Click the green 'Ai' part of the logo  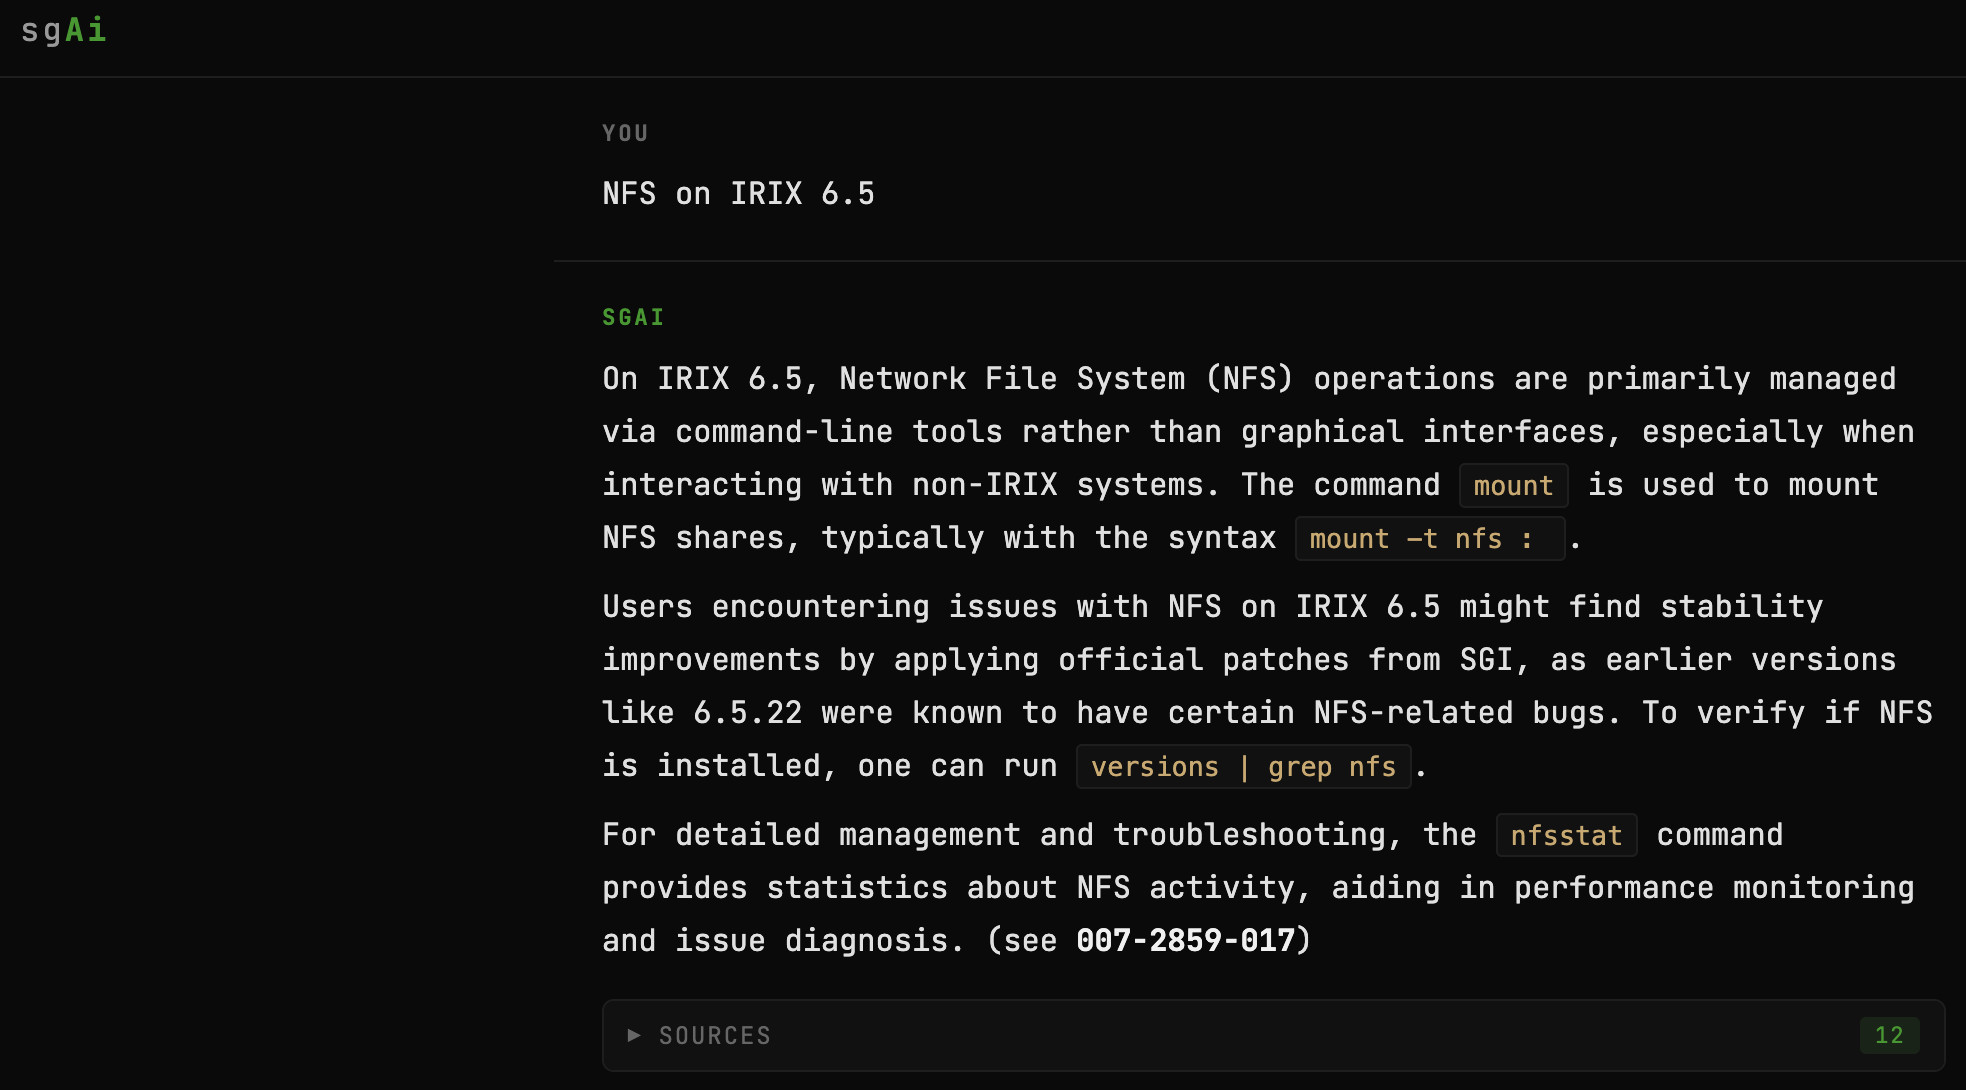click(85, 29)
